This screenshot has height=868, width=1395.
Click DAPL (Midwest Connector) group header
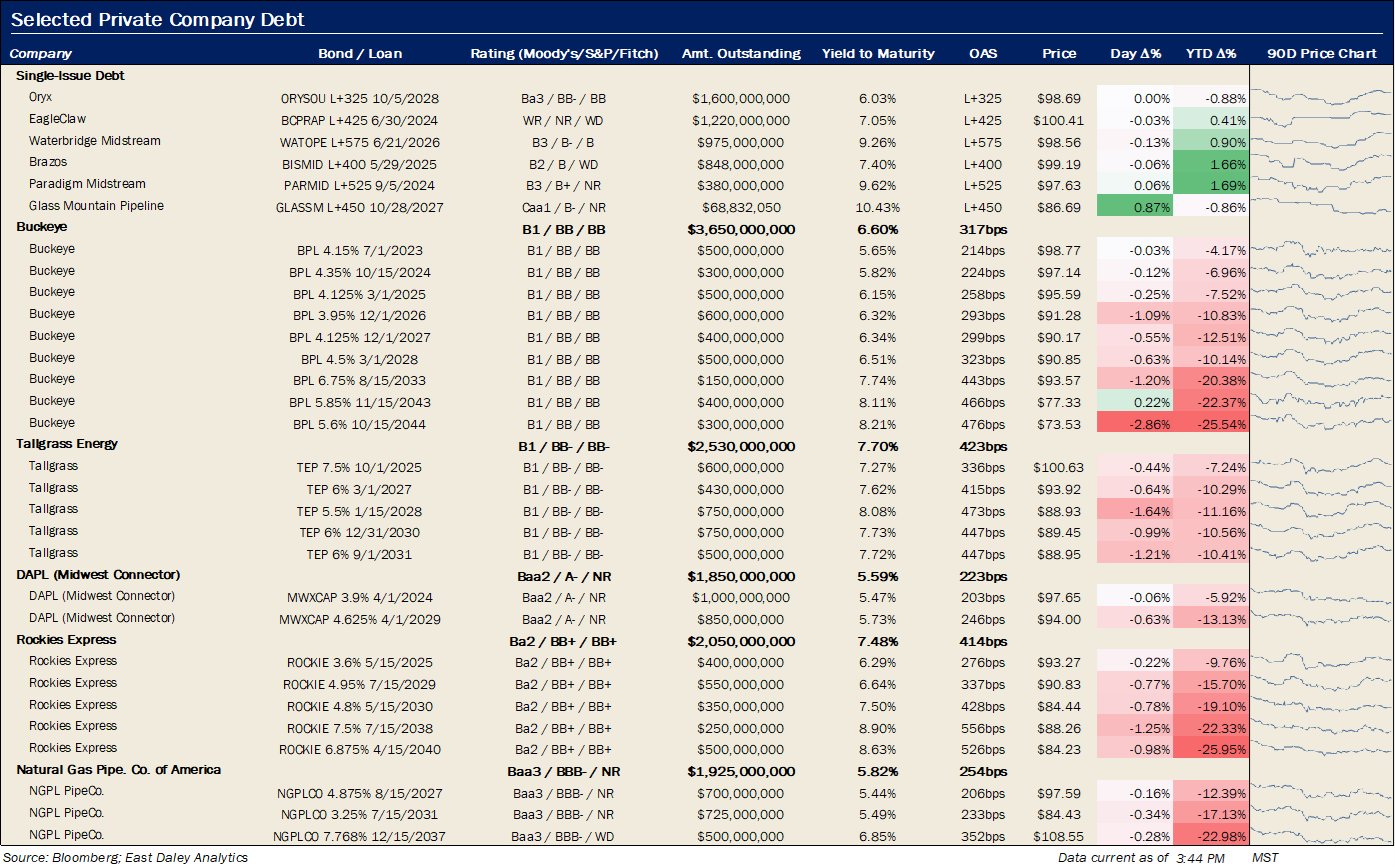98,575
